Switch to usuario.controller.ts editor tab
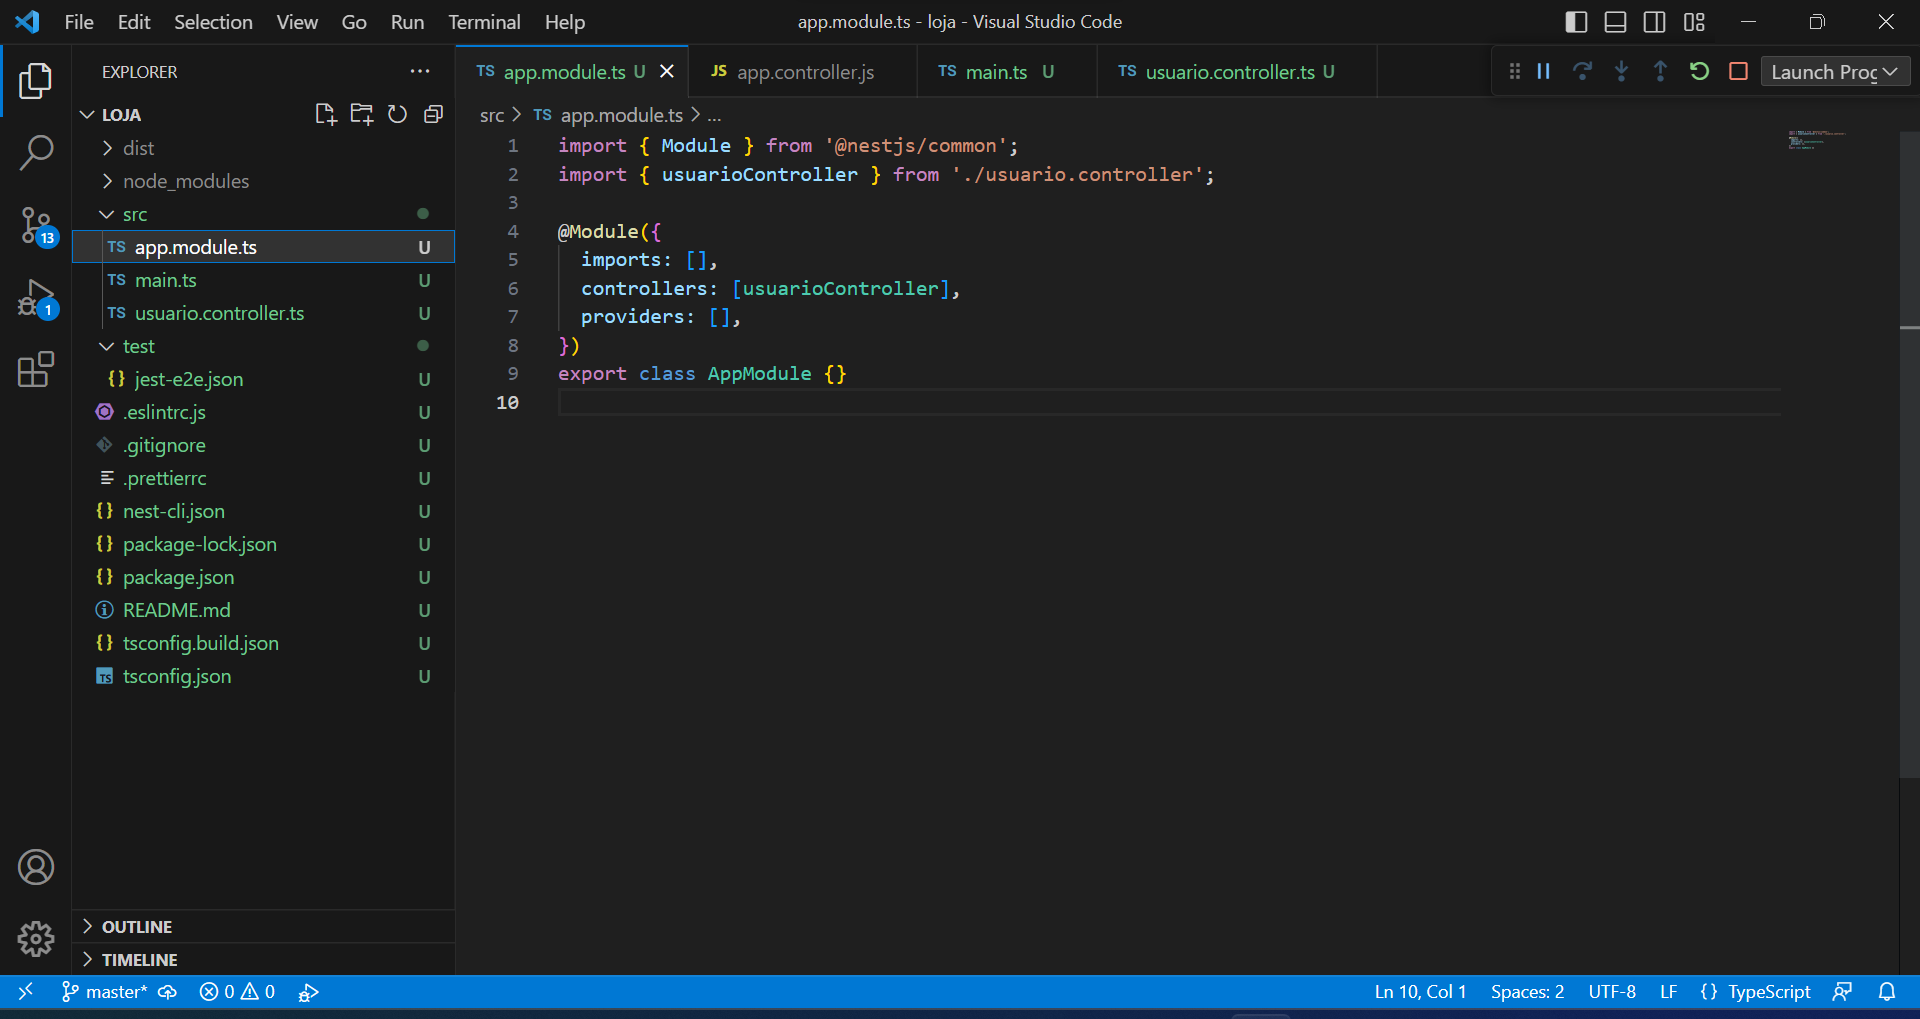Viewport: 1920px width, 1019px height. [x=1236, y=72]
